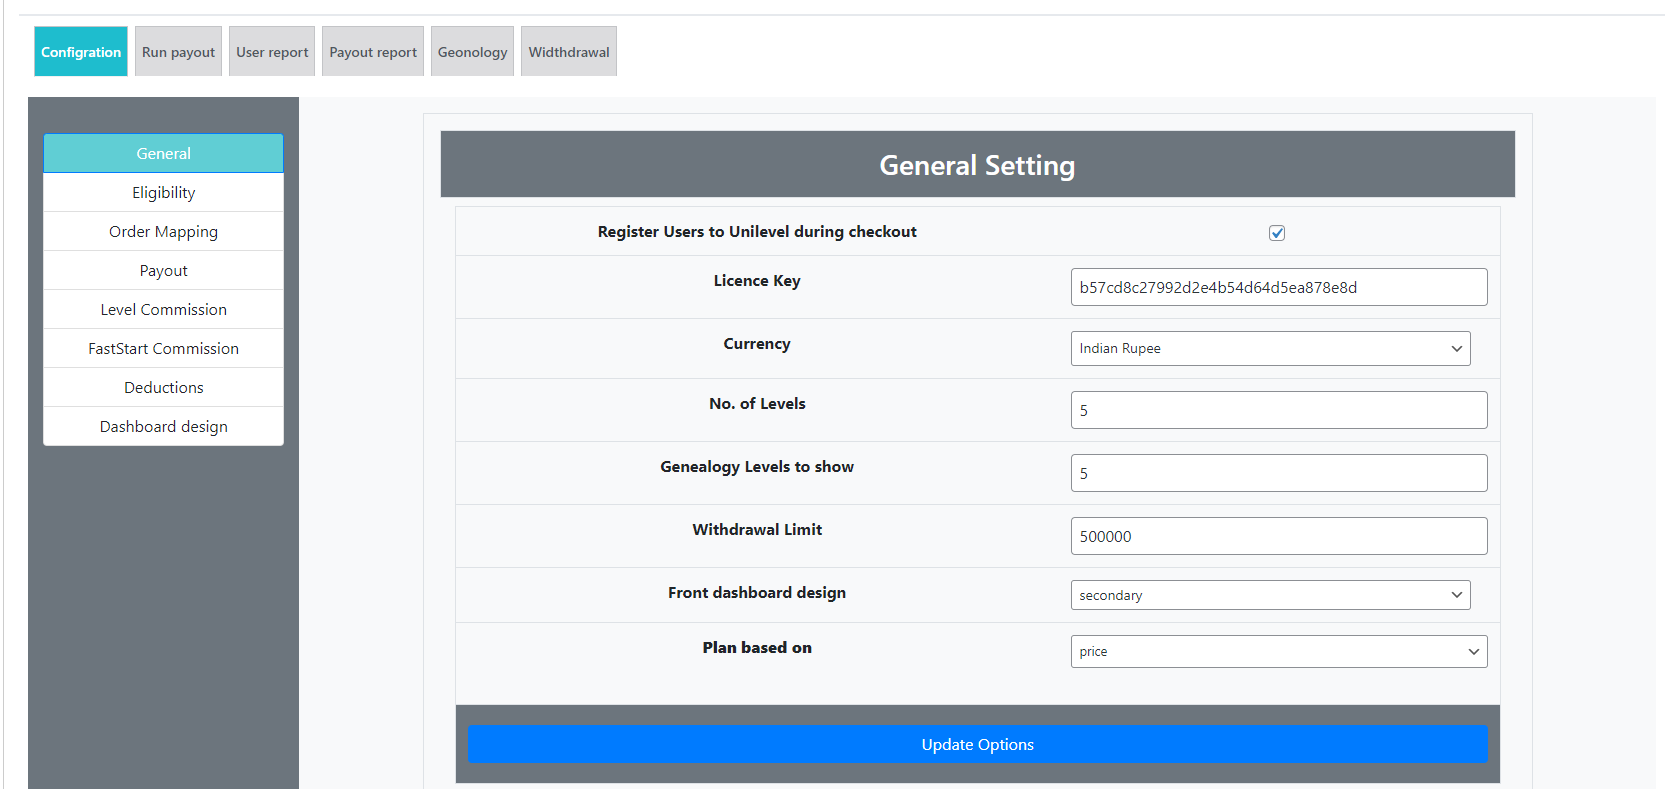
Task: Open the Geonology tab
Action: click(472, 52)
